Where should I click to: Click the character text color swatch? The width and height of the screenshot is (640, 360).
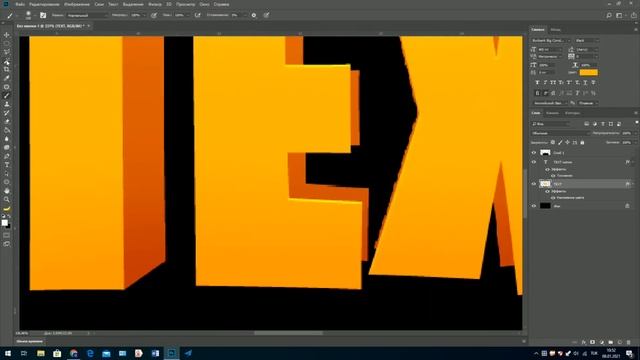[x=589, y=73]
